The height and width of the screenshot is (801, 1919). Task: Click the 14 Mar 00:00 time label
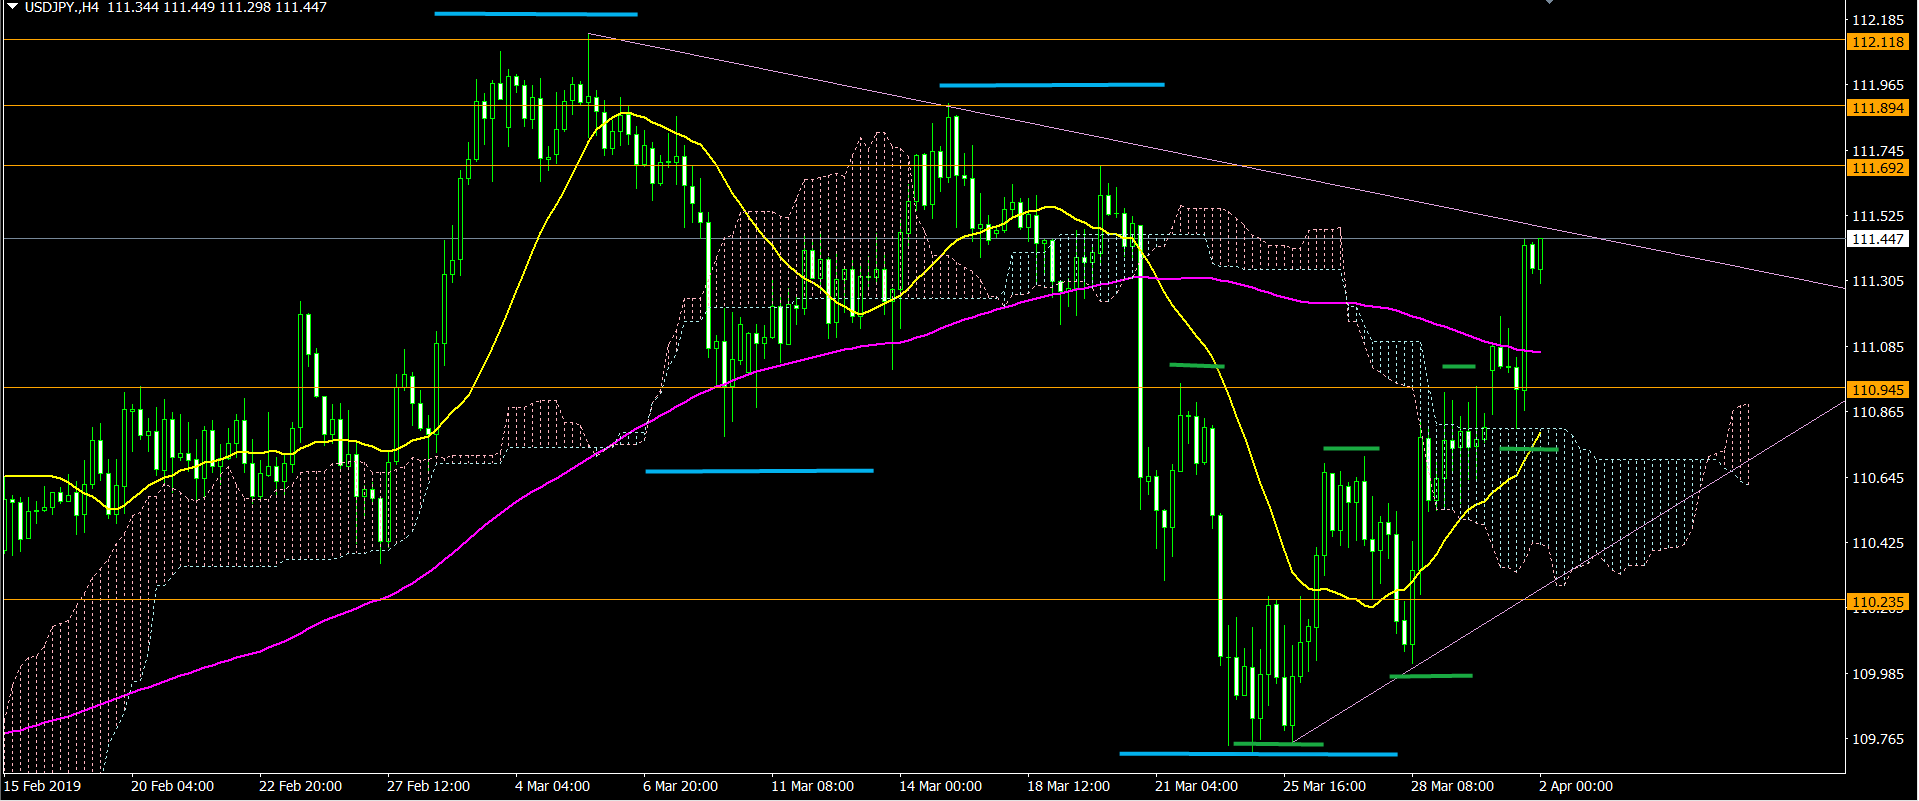point(940,786)
